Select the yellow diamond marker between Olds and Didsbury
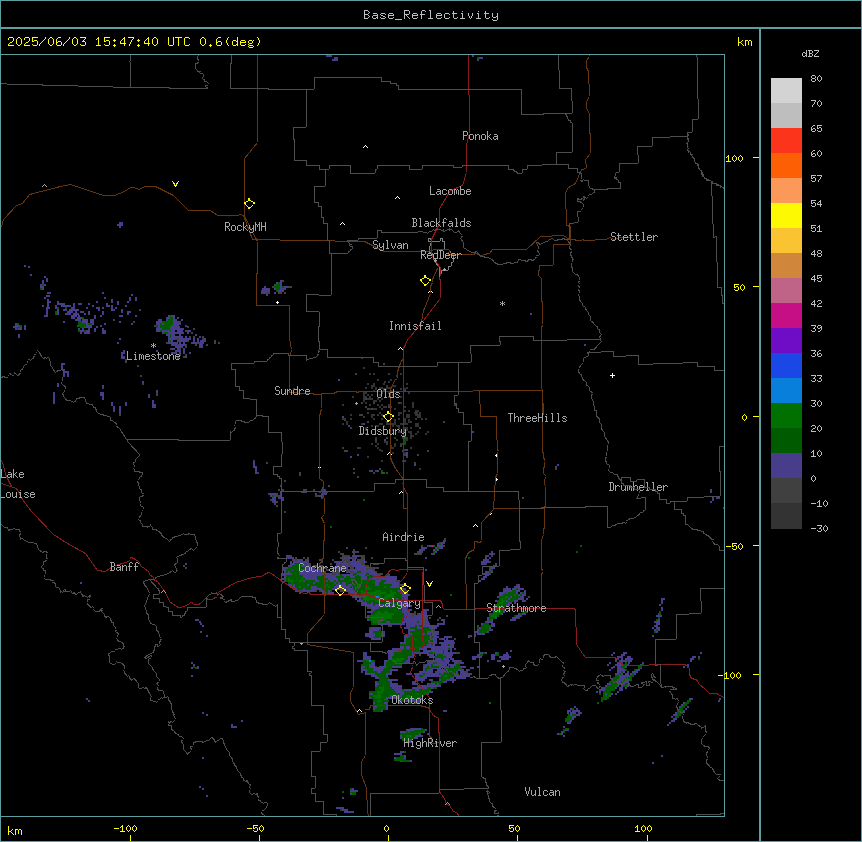862x842 pixels. (x=388, y=417)
